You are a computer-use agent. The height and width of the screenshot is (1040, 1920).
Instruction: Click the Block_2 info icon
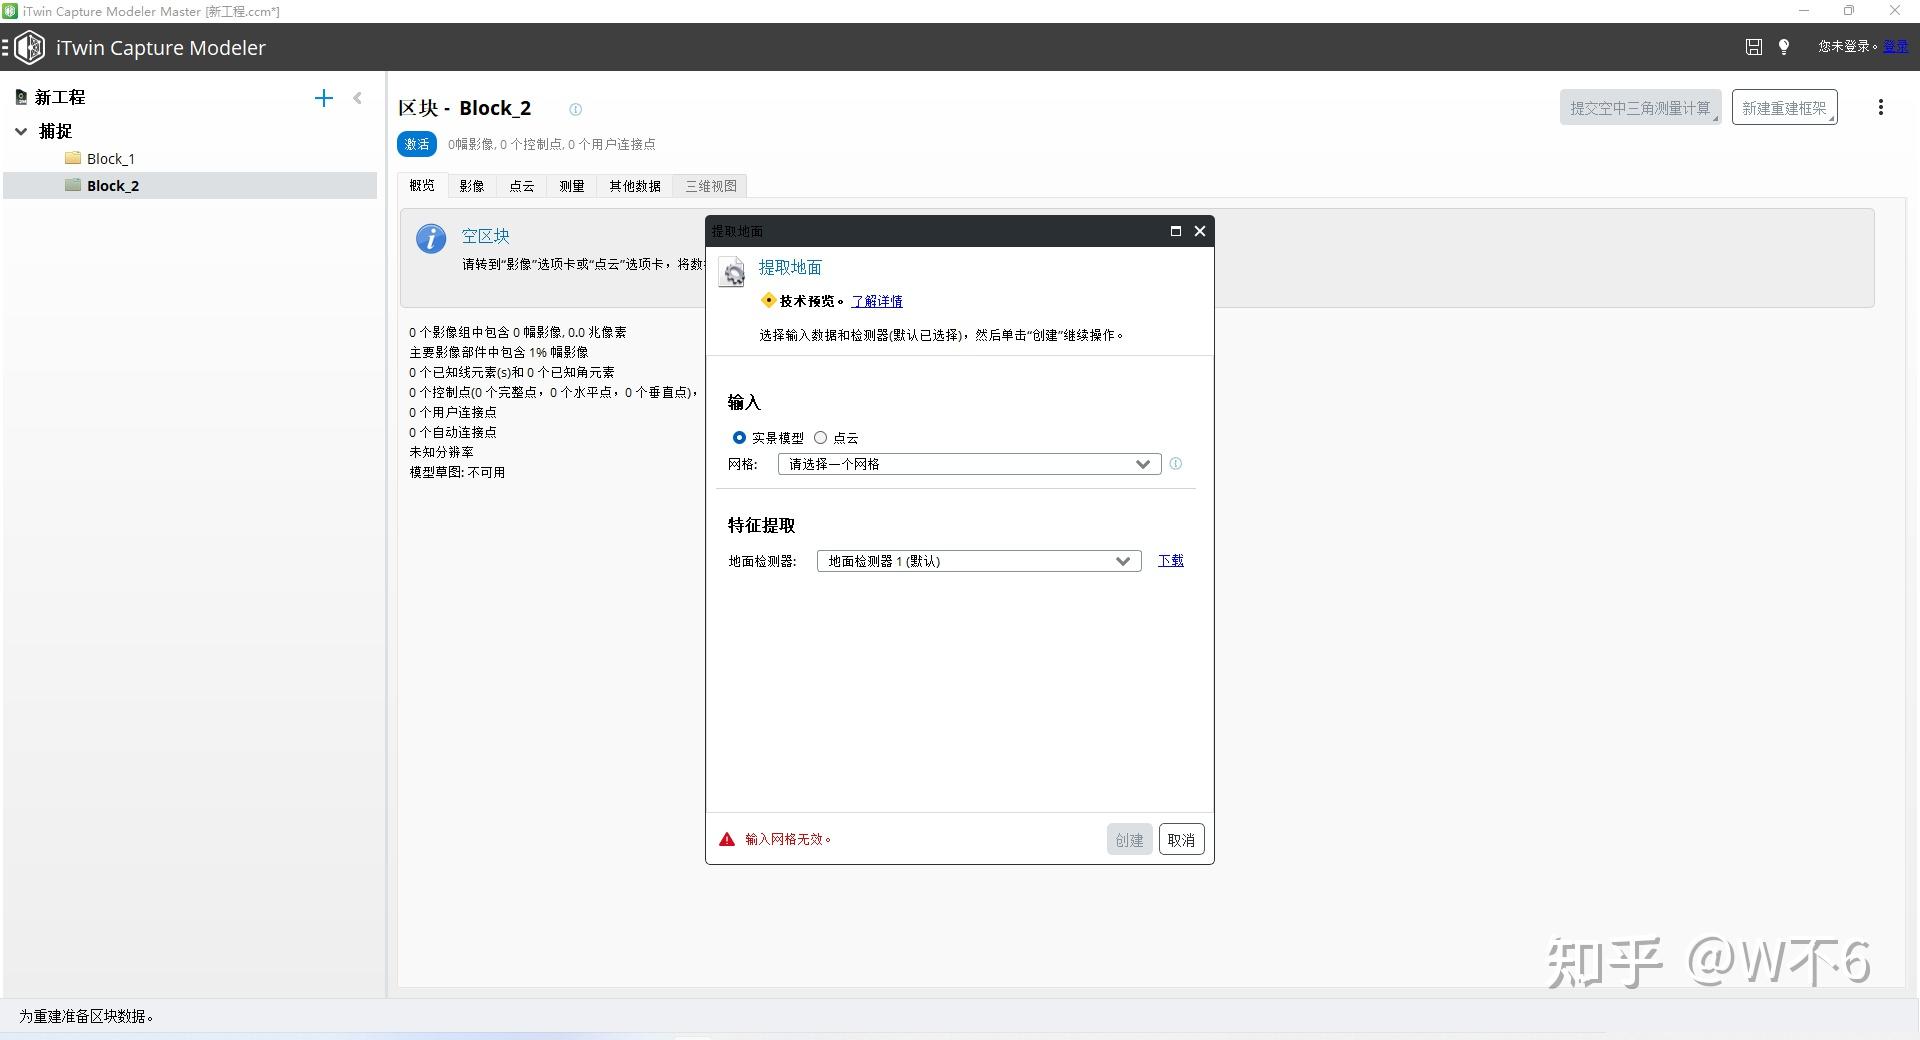[575, 109]
